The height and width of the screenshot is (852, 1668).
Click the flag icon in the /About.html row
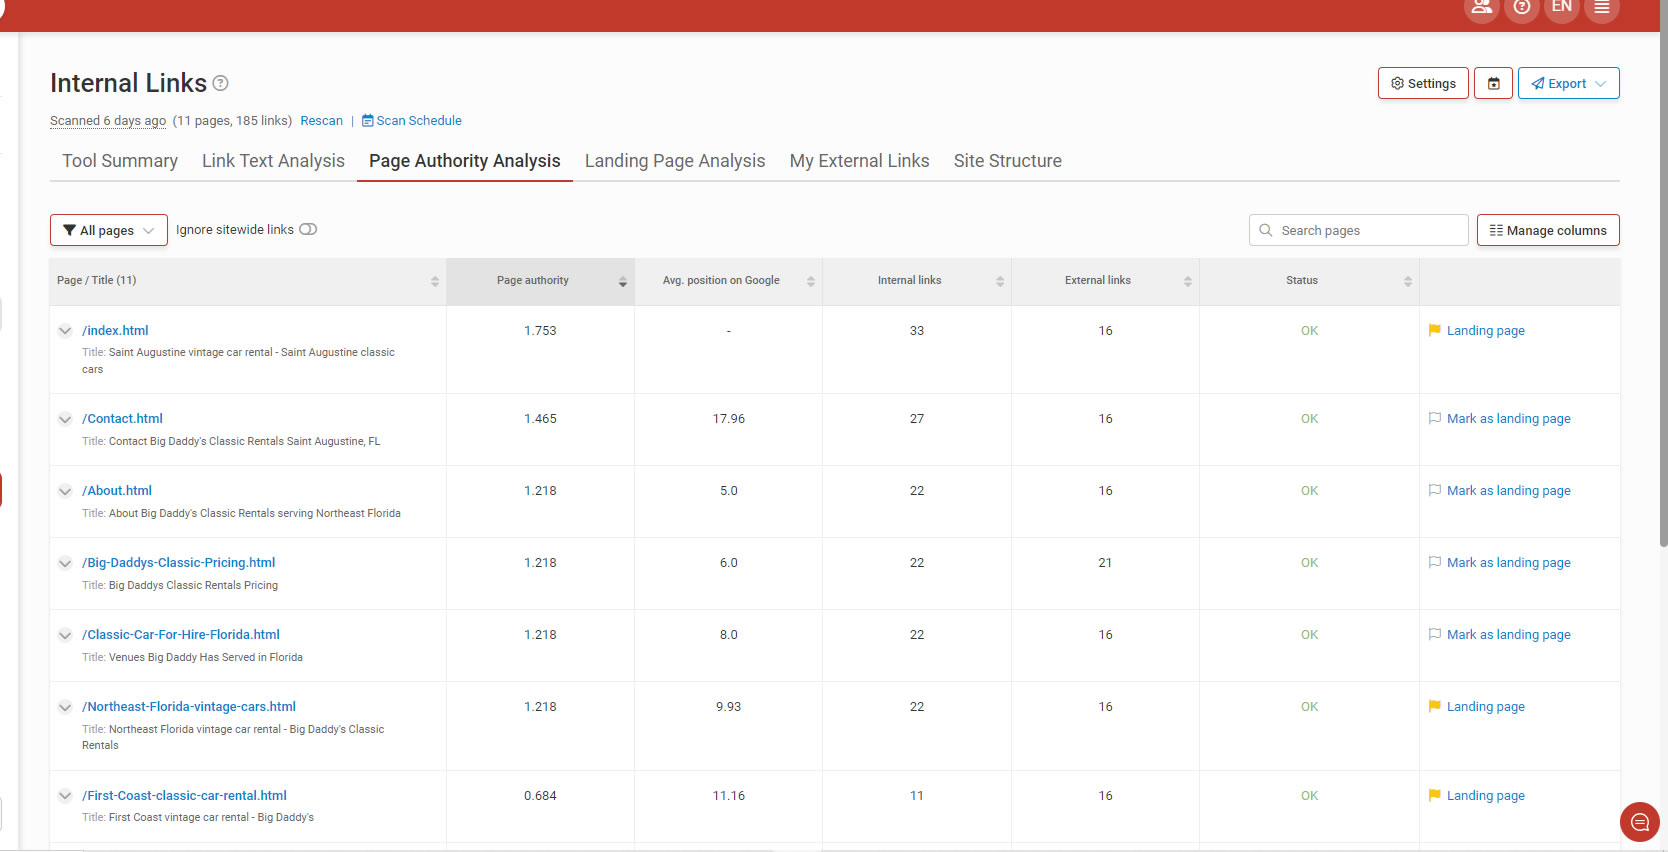[x=1435, y=491]
